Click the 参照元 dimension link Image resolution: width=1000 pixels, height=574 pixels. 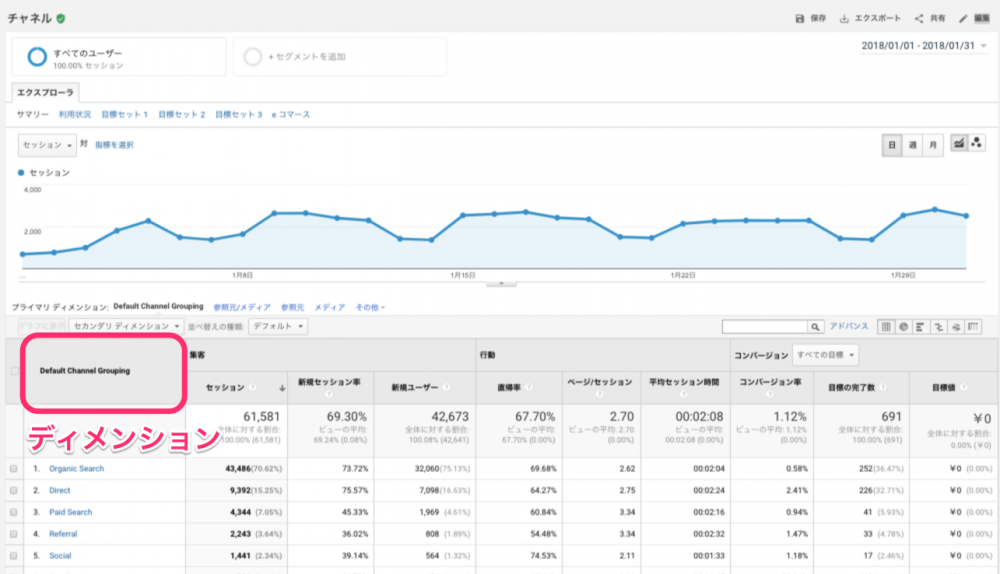(x=292, y=307)
